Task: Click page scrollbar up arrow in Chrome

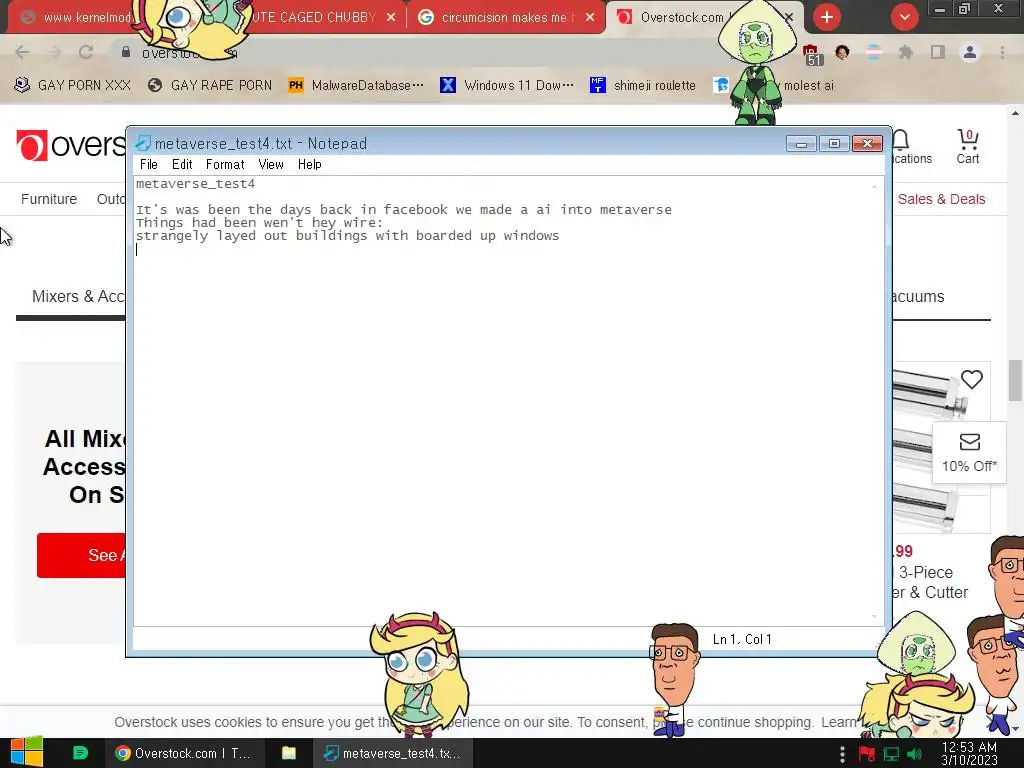Action: click(1016, 112)
